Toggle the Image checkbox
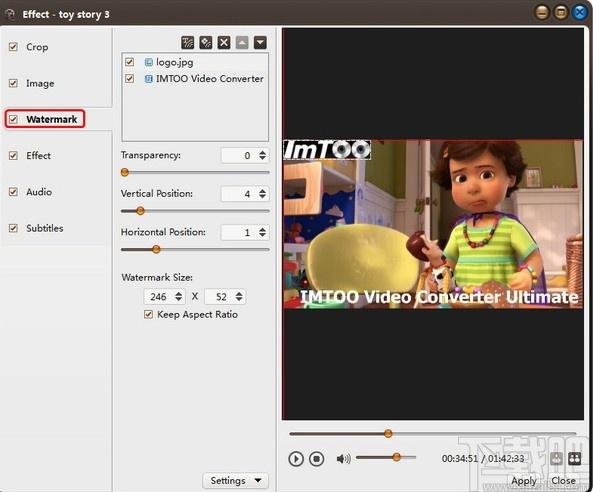Image resolution: width=593 pixels, height=492 pixels. 13,83
